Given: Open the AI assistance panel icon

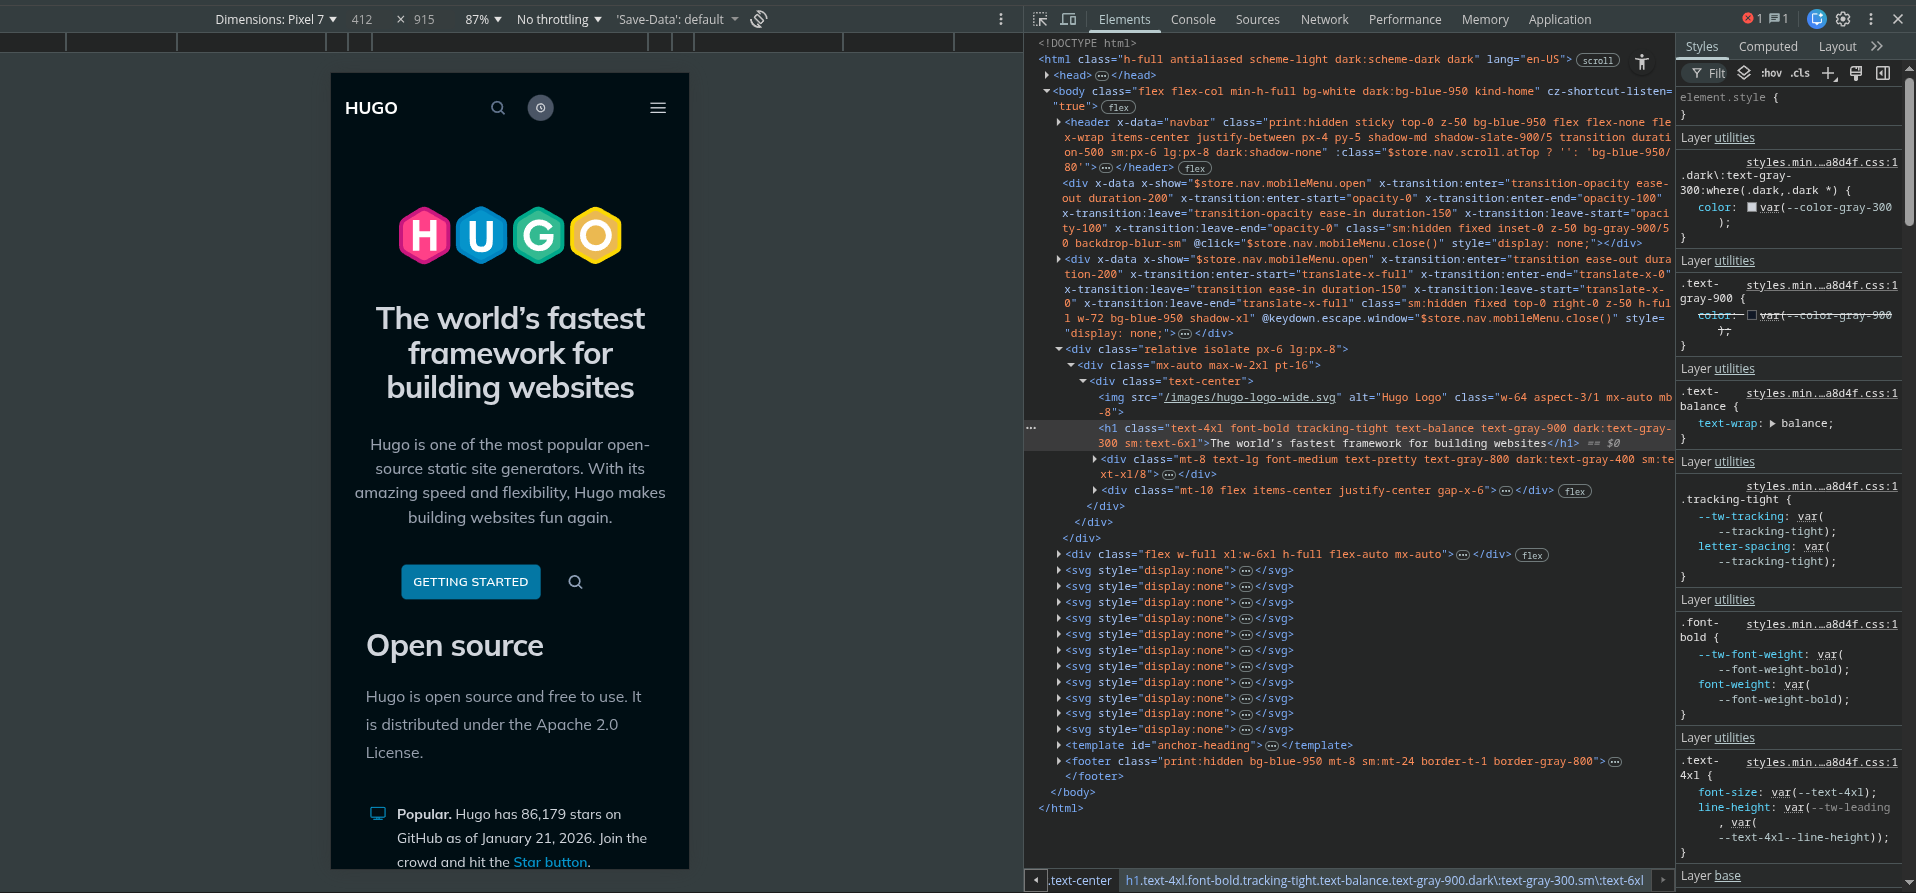Looking at the screenshot, I should pyautogui.click(x=1817, y=19).
